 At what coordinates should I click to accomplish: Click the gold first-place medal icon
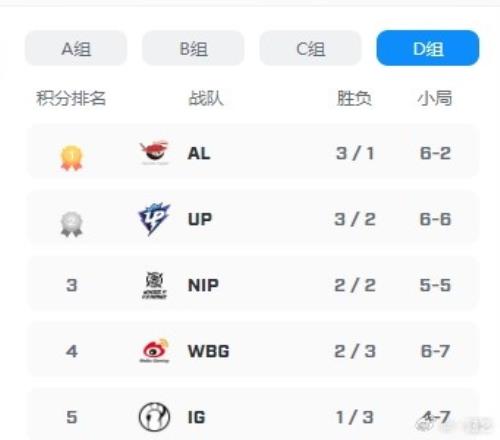[71, 158]
